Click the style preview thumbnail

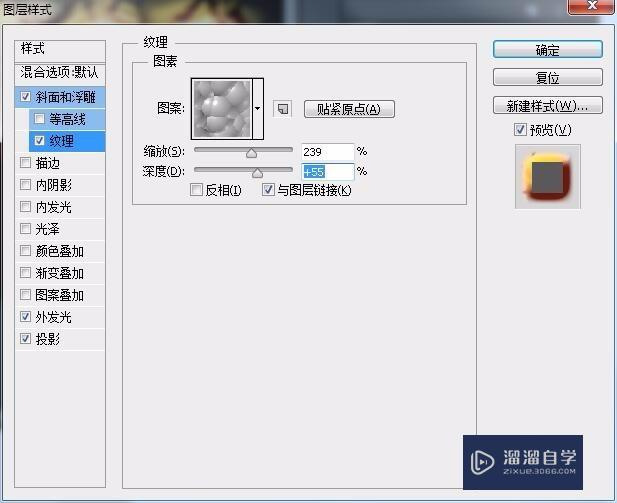click(x=548, y=176)
